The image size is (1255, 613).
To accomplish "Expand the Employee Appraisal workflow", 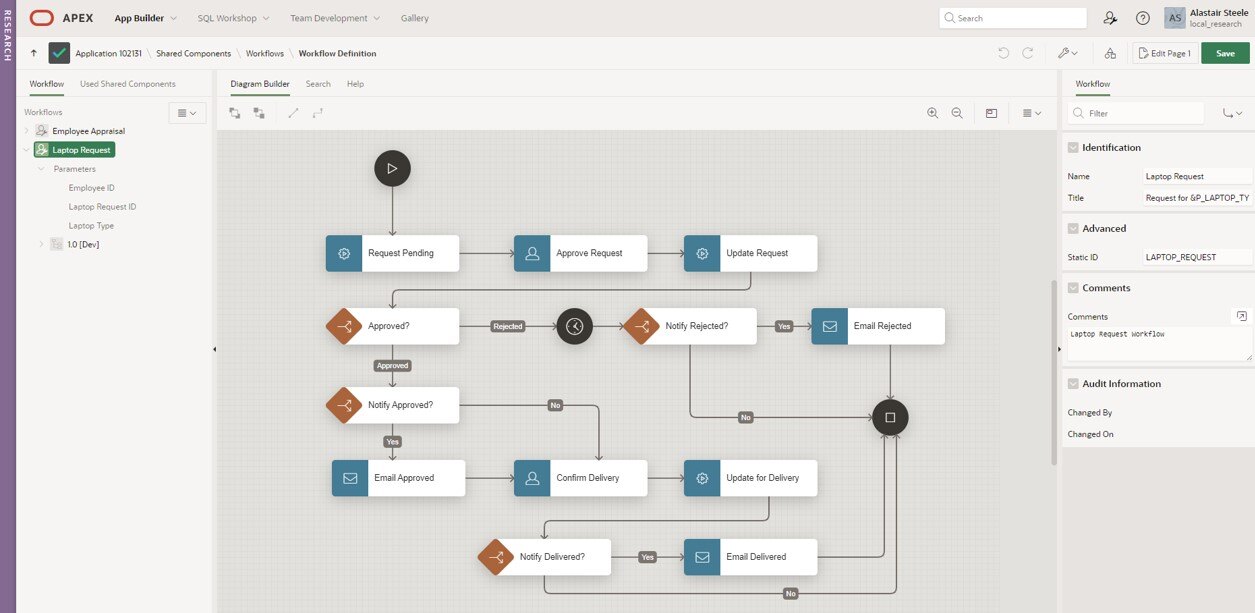I will 27,131.
